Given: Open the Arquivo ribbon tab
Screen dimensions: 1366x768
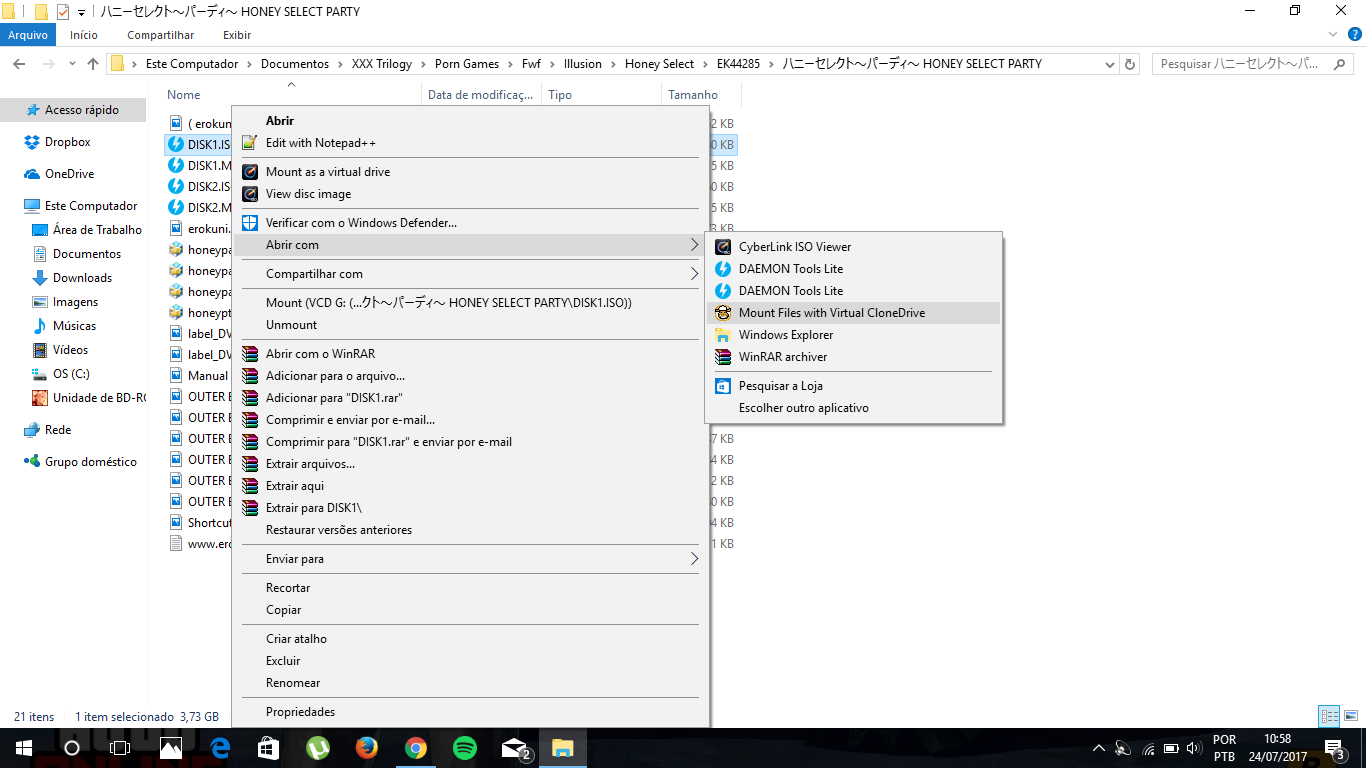Looking at the screenshot, I should click(28, 35).
